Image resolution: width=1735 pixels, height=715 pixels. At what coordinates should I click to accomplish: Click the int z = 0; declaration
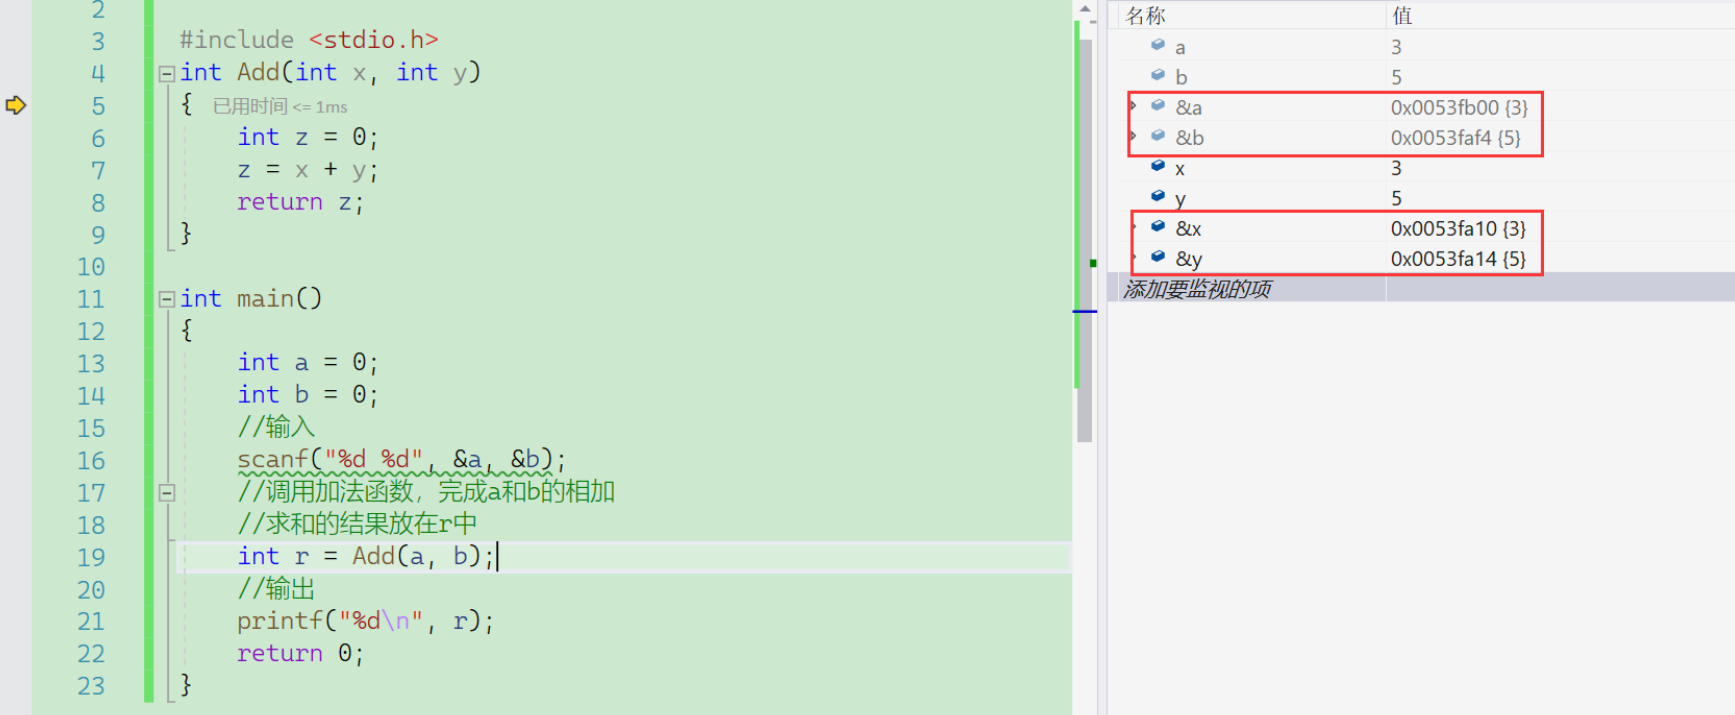coord(308,137)
